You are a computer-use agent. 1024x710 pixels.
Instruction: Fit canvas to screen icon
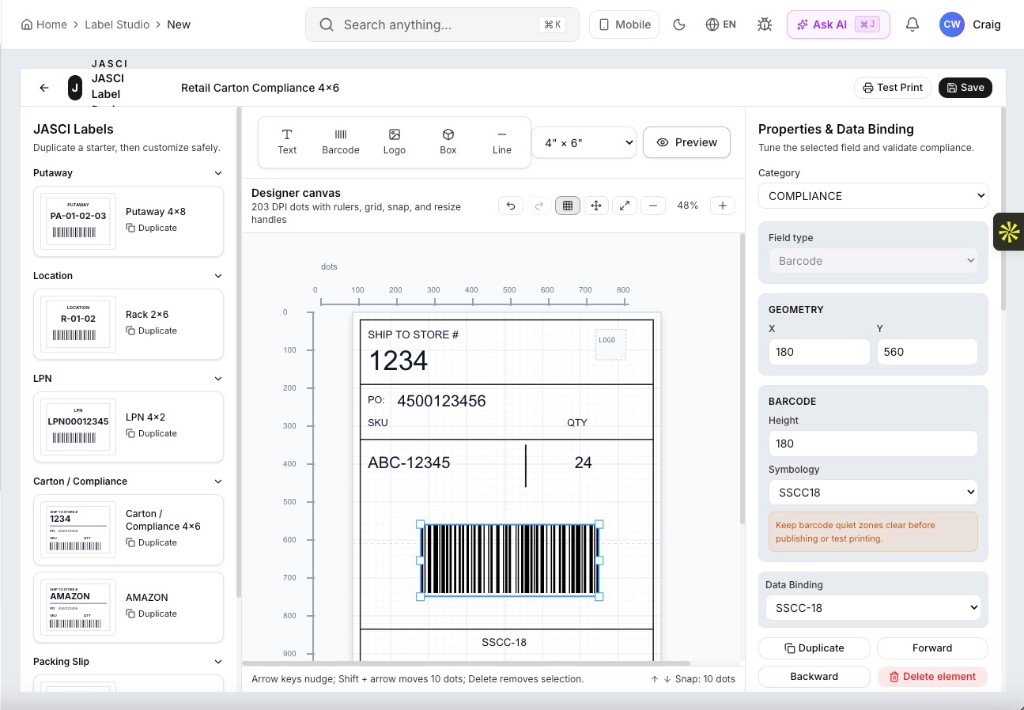[x=624, y=206]
